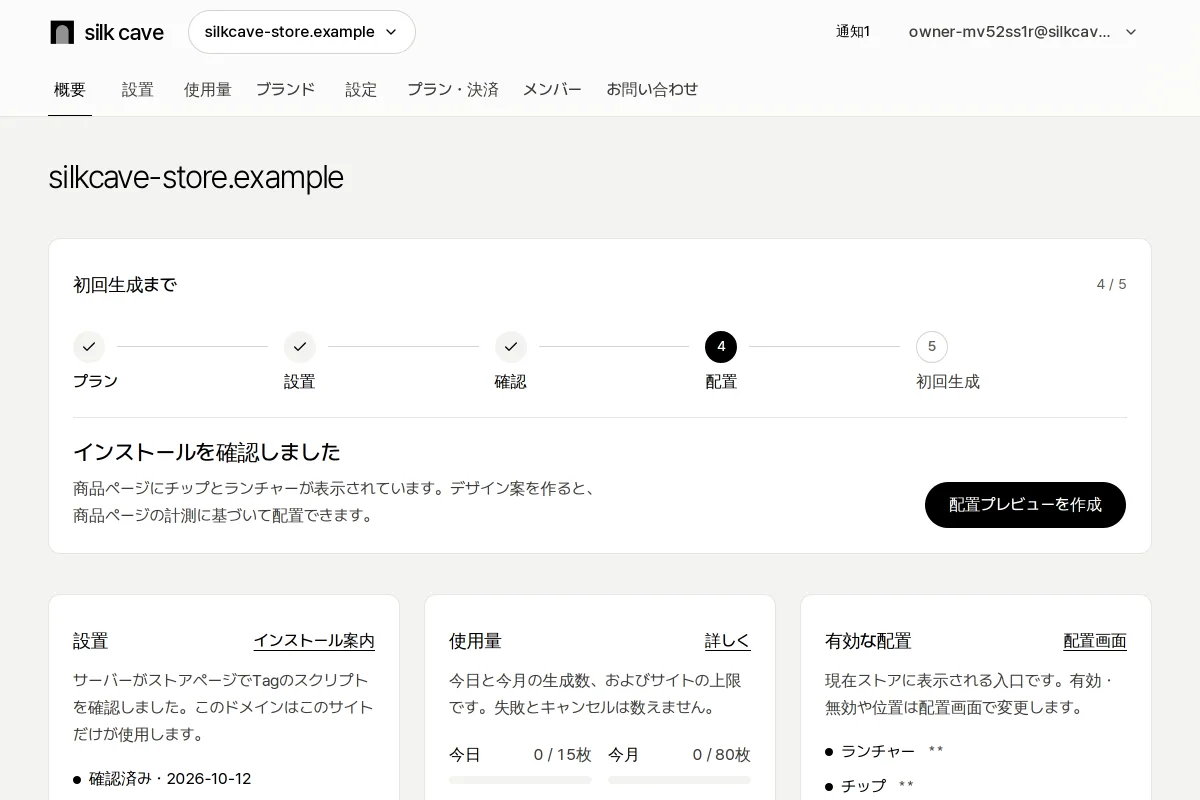Click the completed 設置 step checkmark
Viewport: 1200px width, 800px height.
tap(300, 347)
